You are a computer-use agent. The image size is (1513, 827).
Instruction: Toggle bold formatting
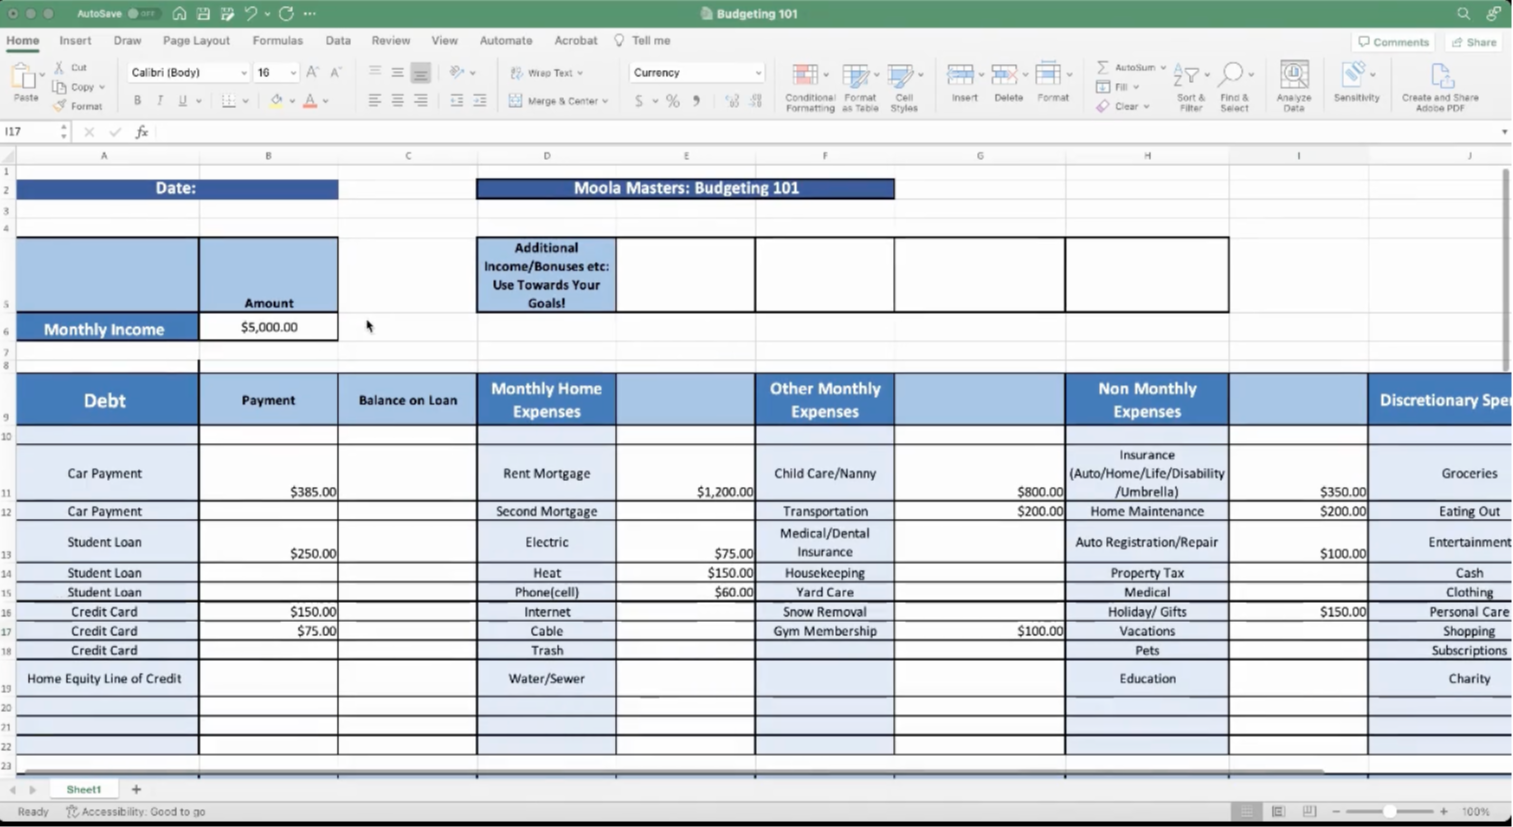click(x=137, y=101)
